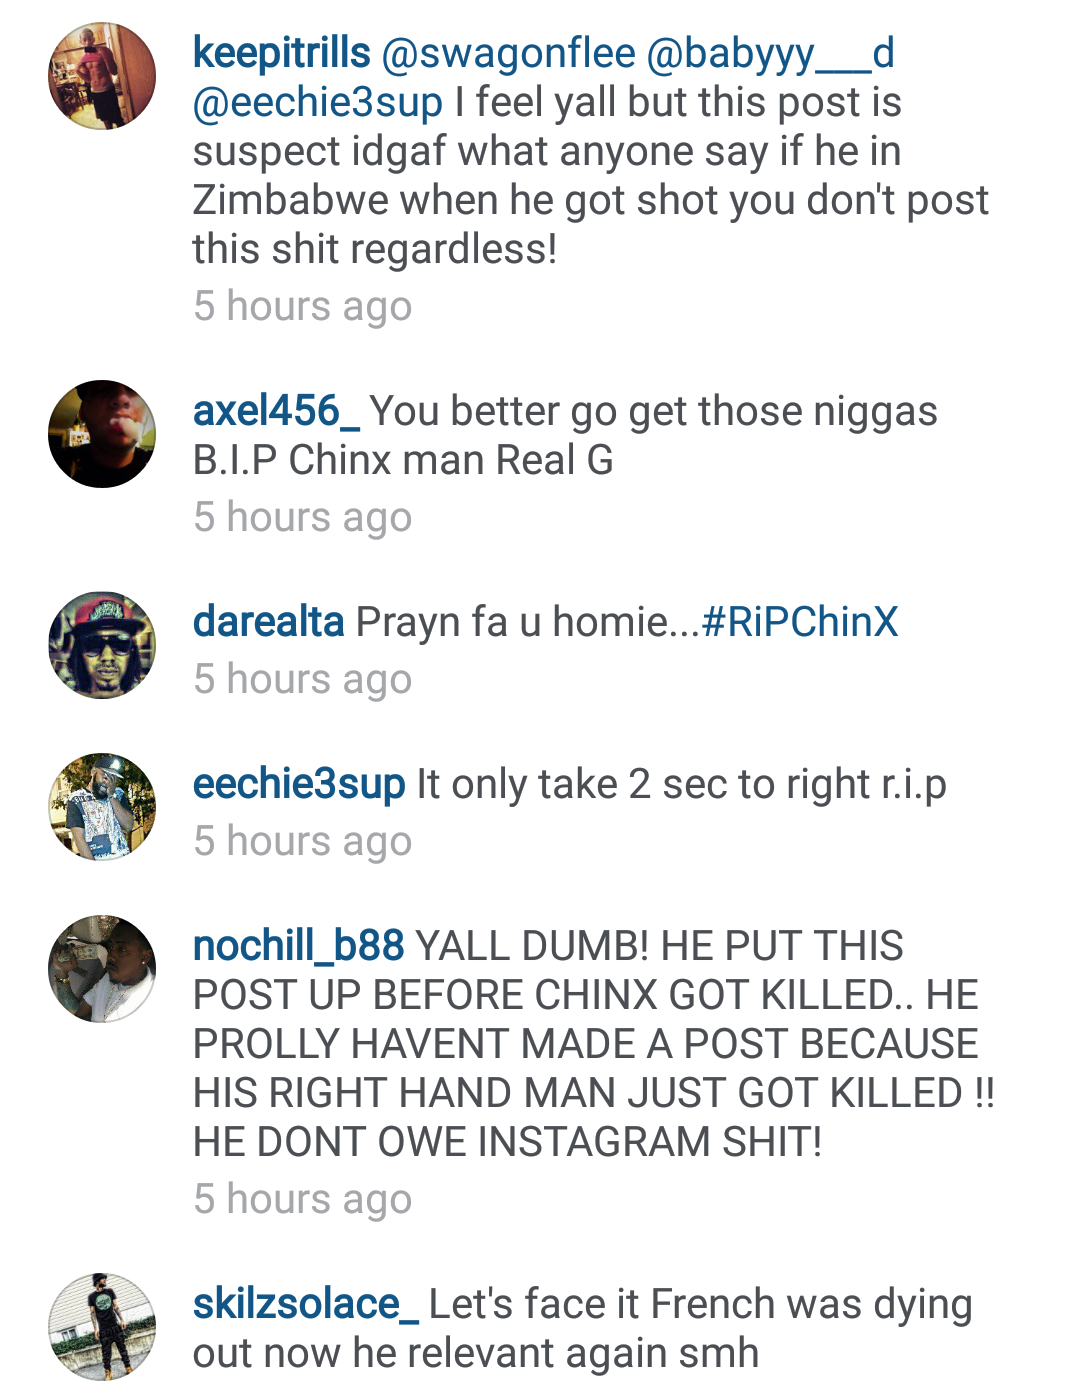
Task: Open the @babyyy___d mention
Action: 770,53
